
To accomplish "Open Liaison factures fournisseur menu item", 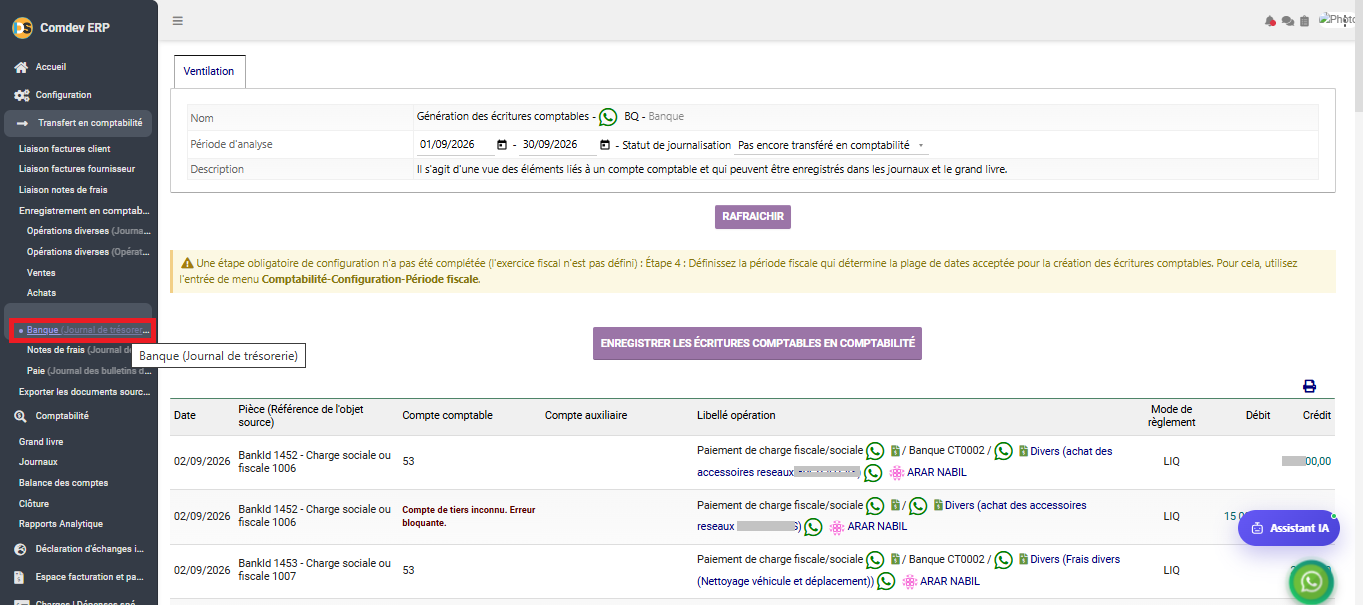I will [x=77, y=169].
